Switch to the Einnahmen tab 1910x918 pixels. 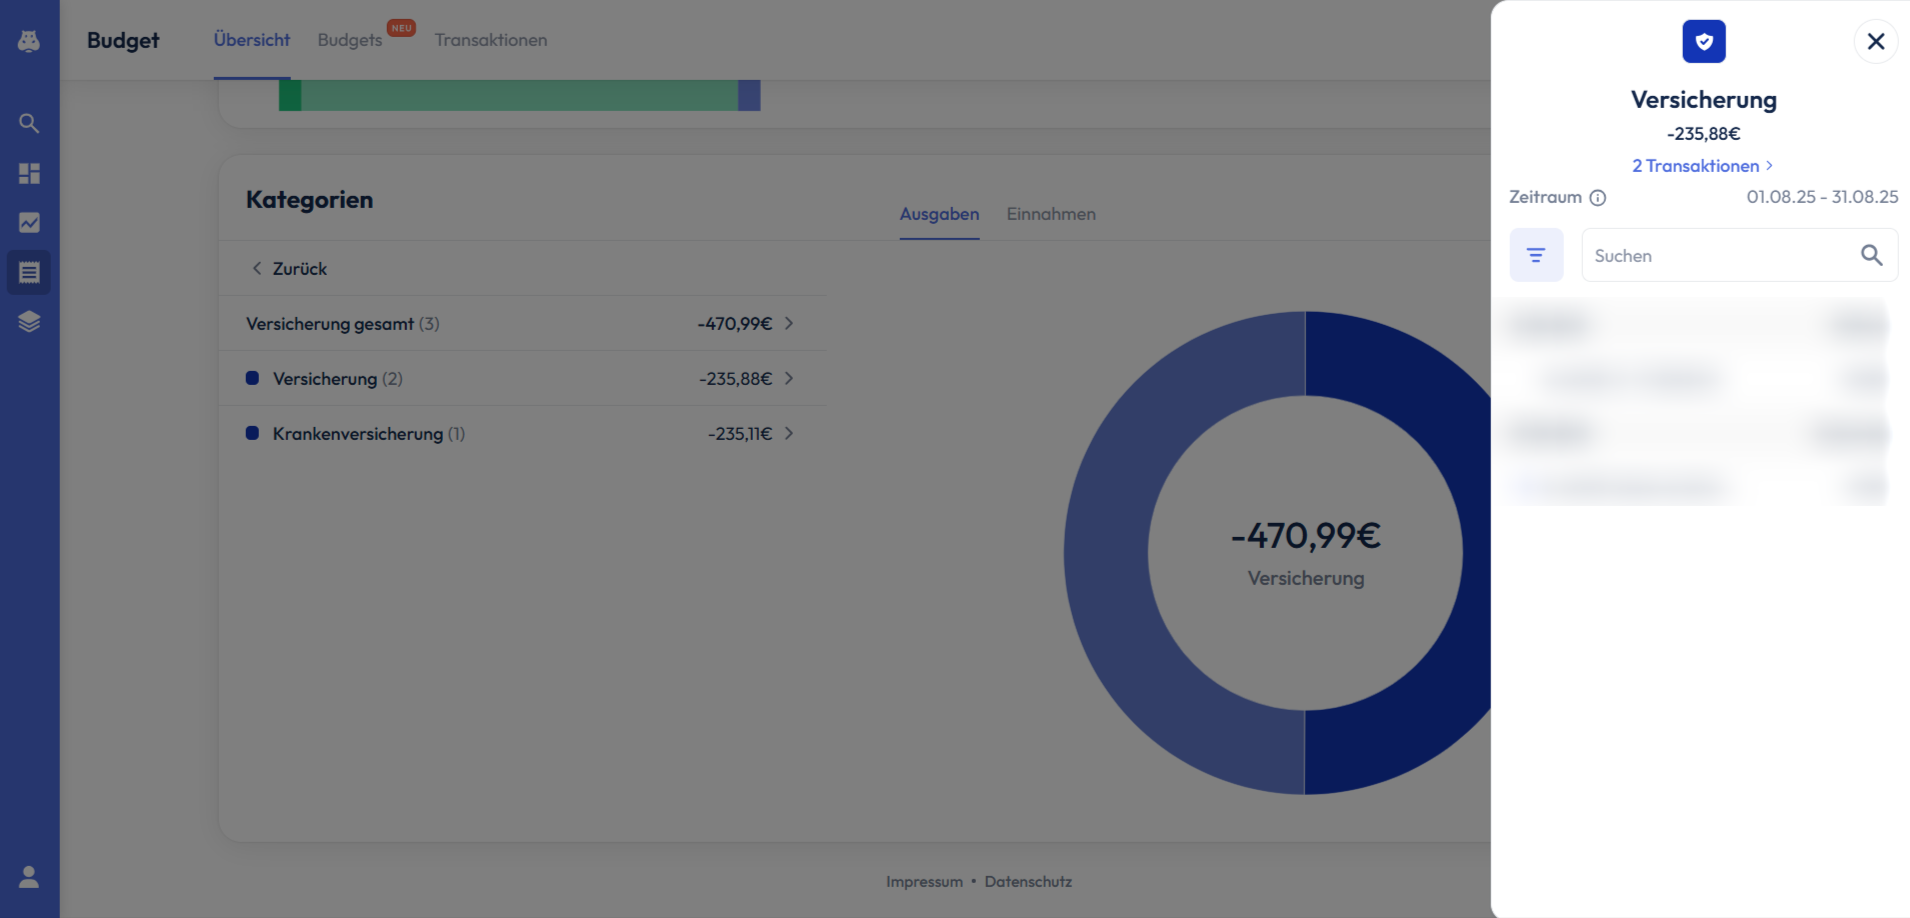[1050, 214]
